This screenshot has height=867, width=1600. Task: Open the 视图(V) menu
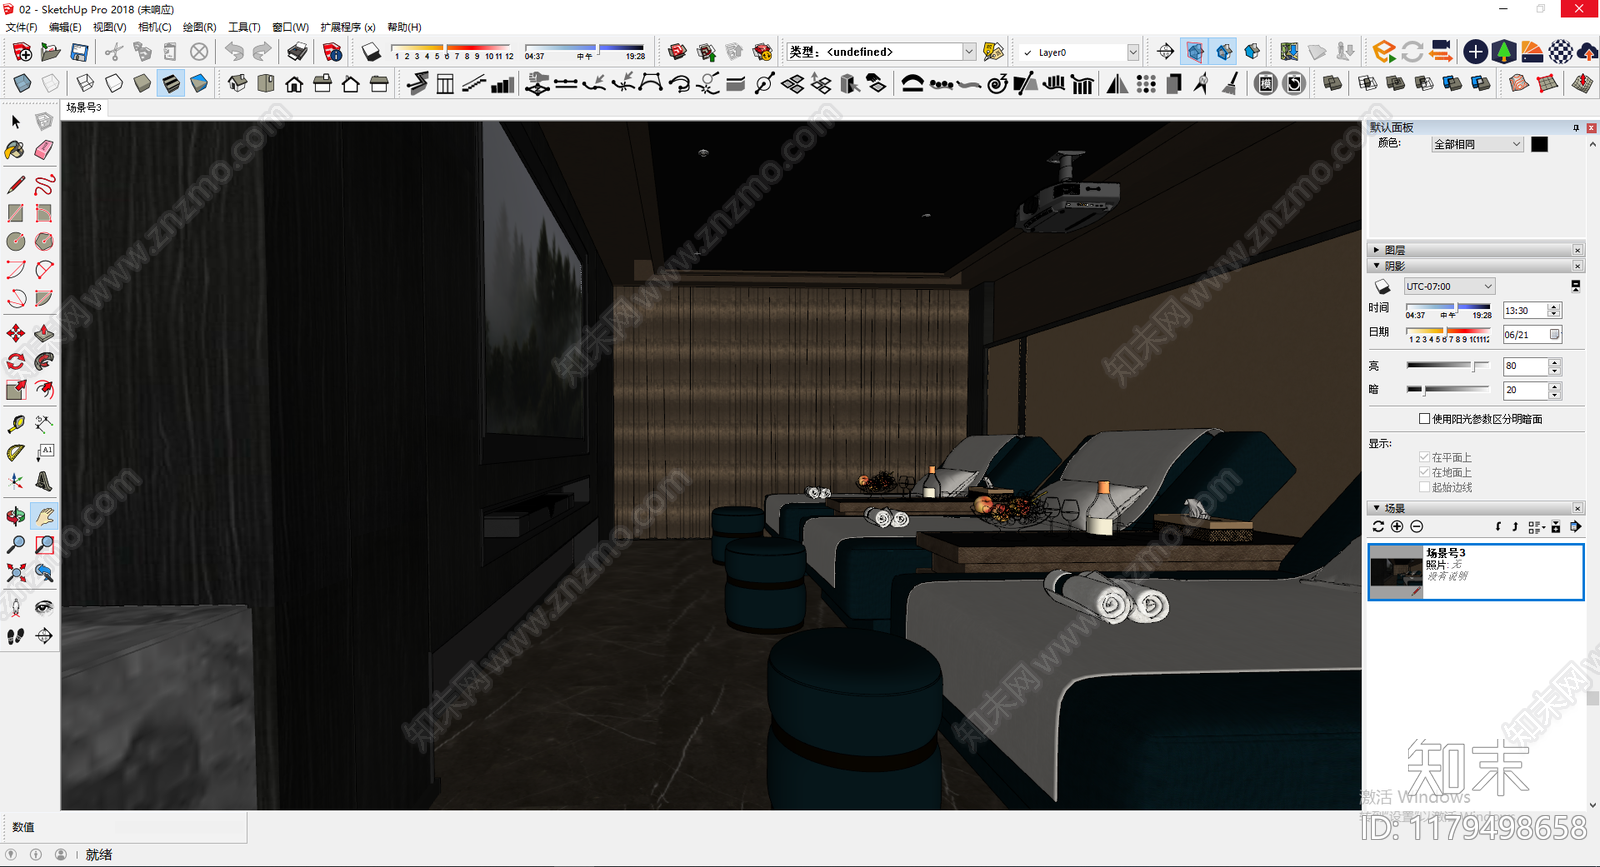(x=109, y=27)
